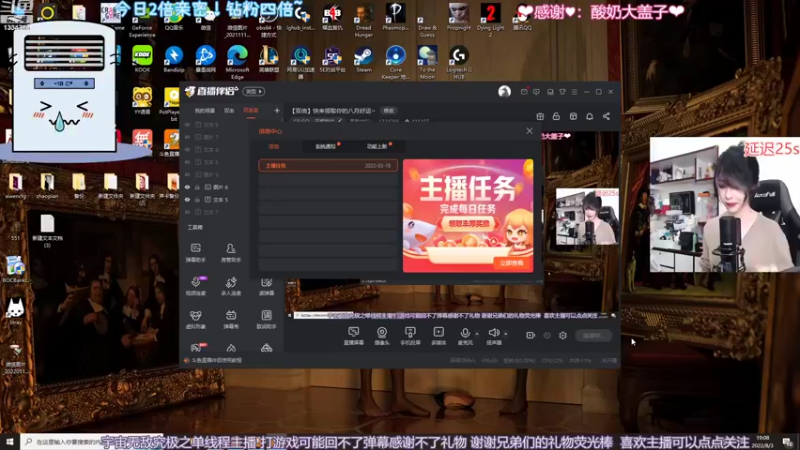Open the Stray desktop shortcut
The image size is (800, 450).
(15, 311)
